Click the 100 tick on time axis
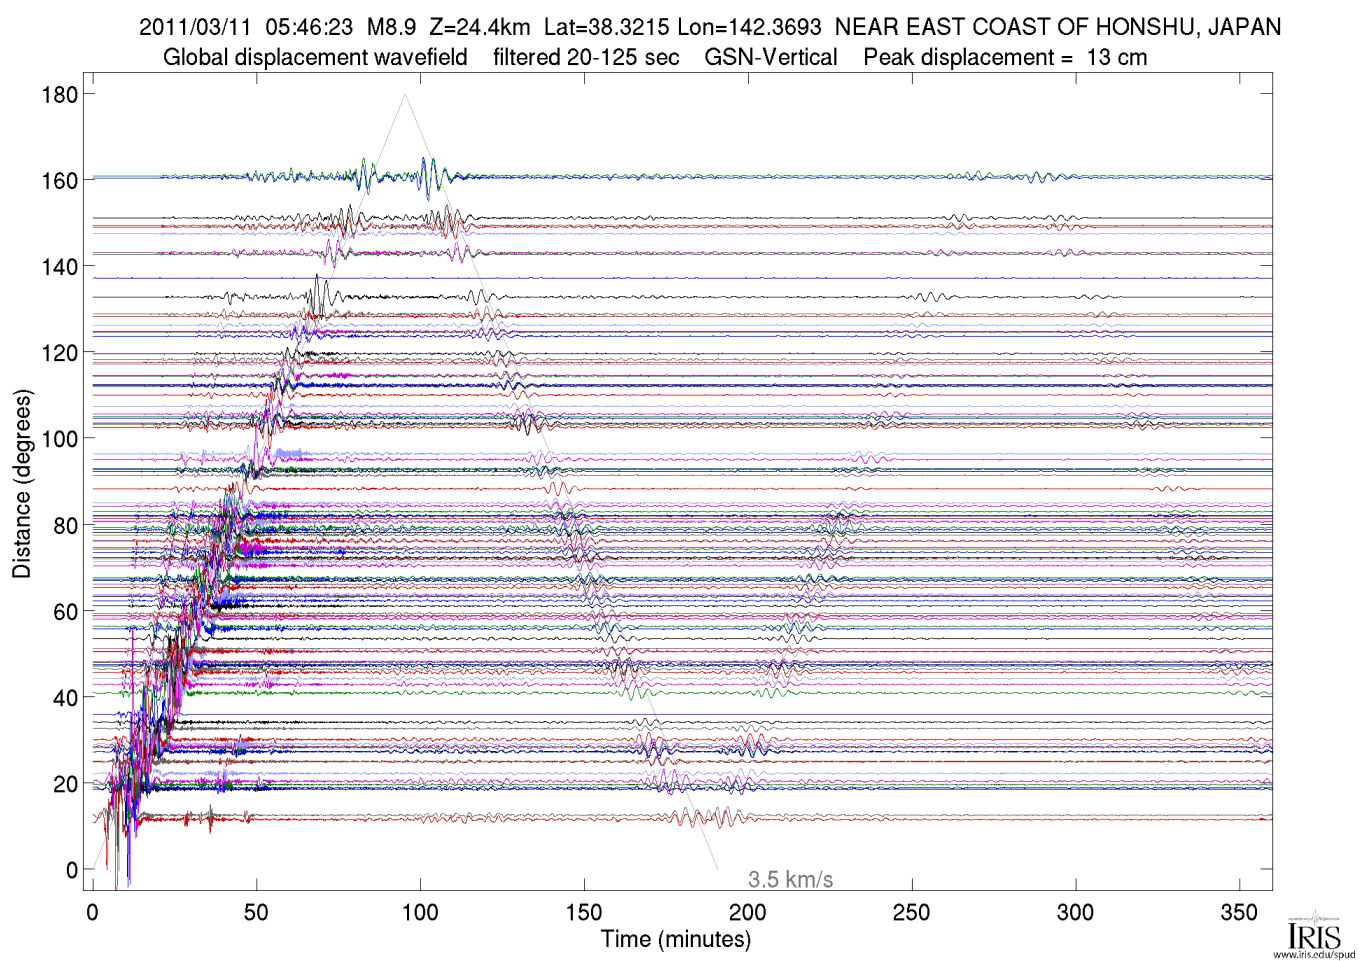The image size is (1362, 961). 420,912
